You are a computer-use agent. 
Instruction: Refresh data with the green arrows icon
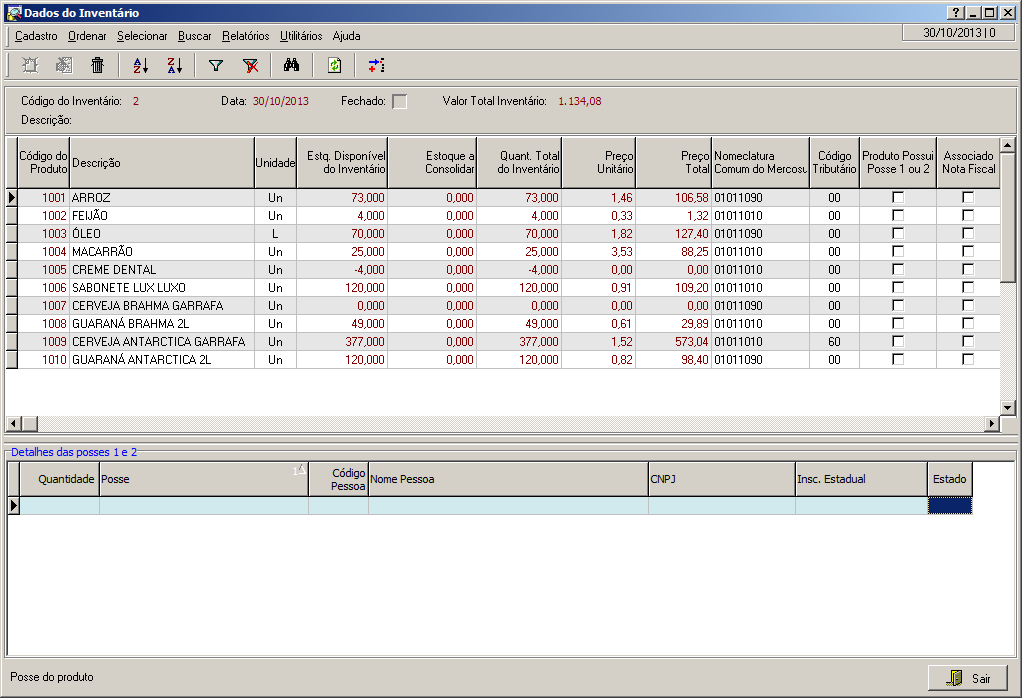[x=334, y=66]
